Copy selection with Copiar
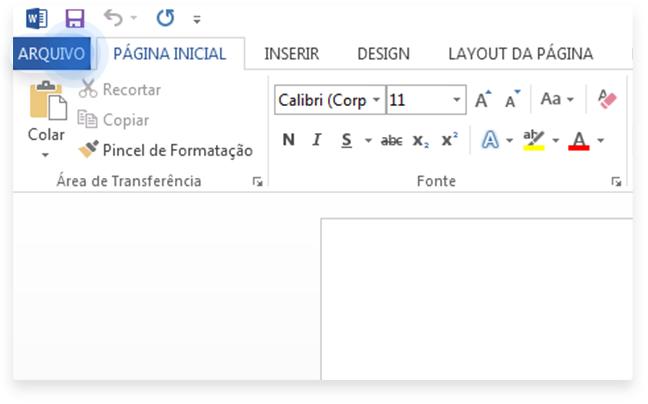This screenshot has height=404, width=648. pyautogui.click(x=114, y=120)
